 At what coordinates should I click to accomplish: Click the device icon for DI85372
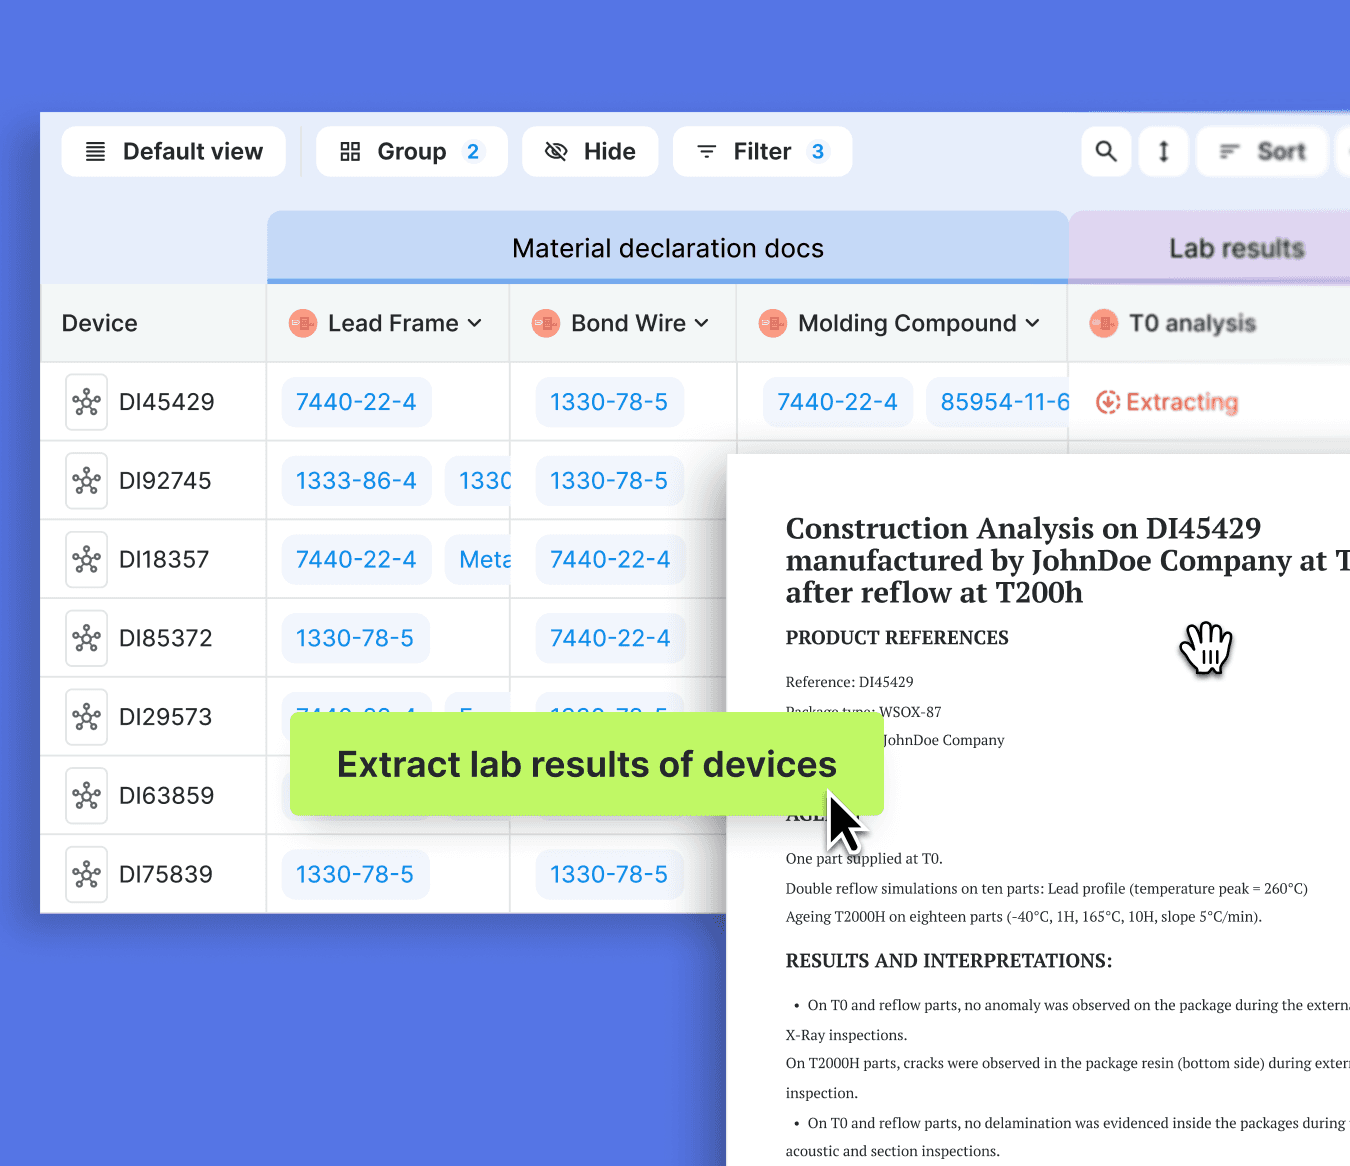[87, 638]
